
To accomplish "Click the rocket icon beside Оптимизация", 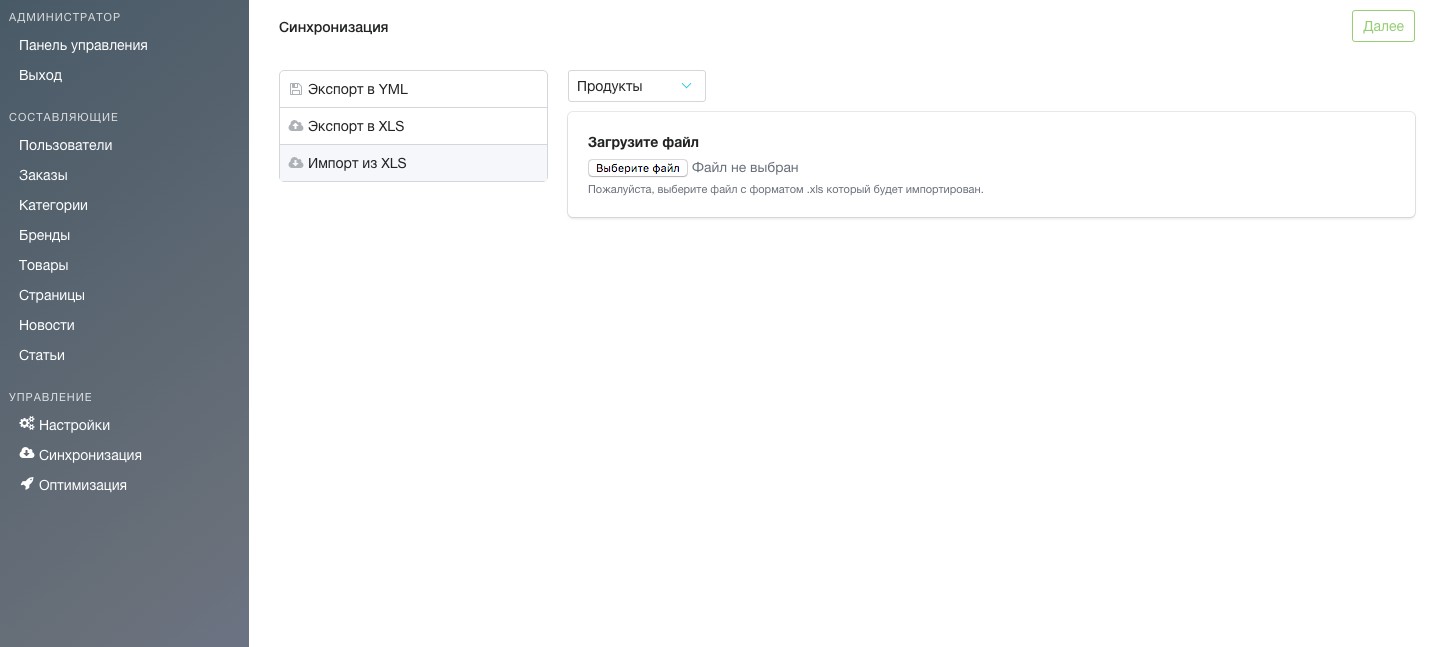I will 27,484.
